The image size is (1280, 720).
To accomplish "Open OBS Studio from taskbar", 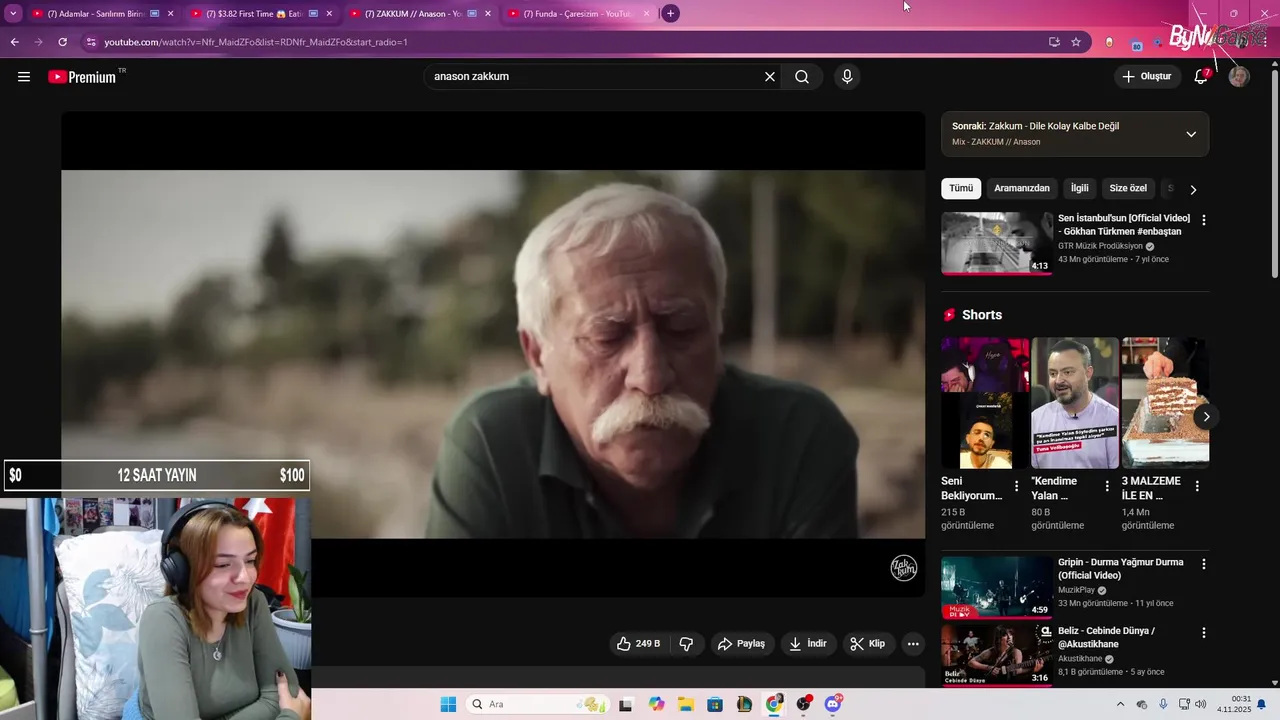I will pos(804,704).
